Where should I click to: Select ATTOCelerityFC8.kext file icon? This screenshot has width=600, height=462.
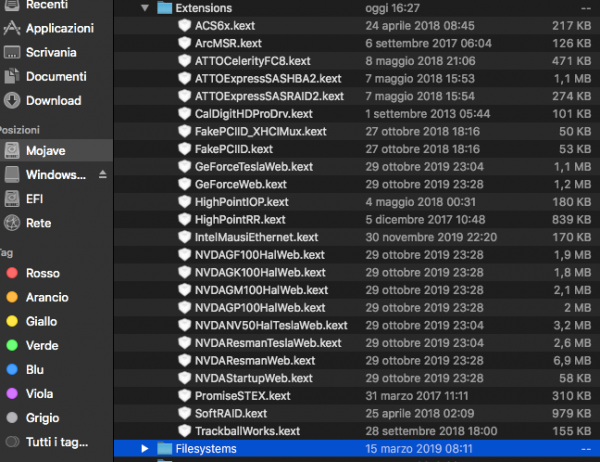(x=184, y=61)
